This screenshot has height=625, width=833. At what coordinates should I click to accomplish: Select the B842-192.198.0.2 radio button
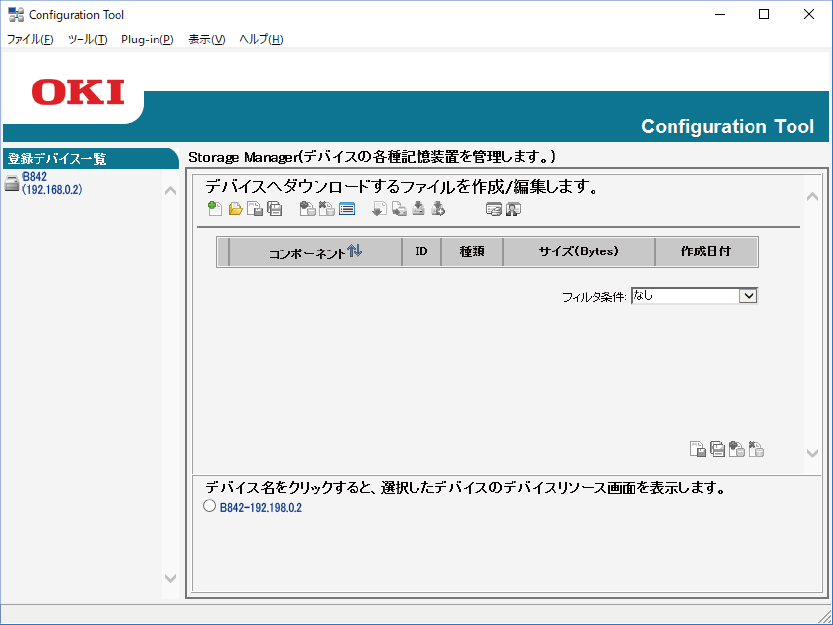click(x=209, y=505)
